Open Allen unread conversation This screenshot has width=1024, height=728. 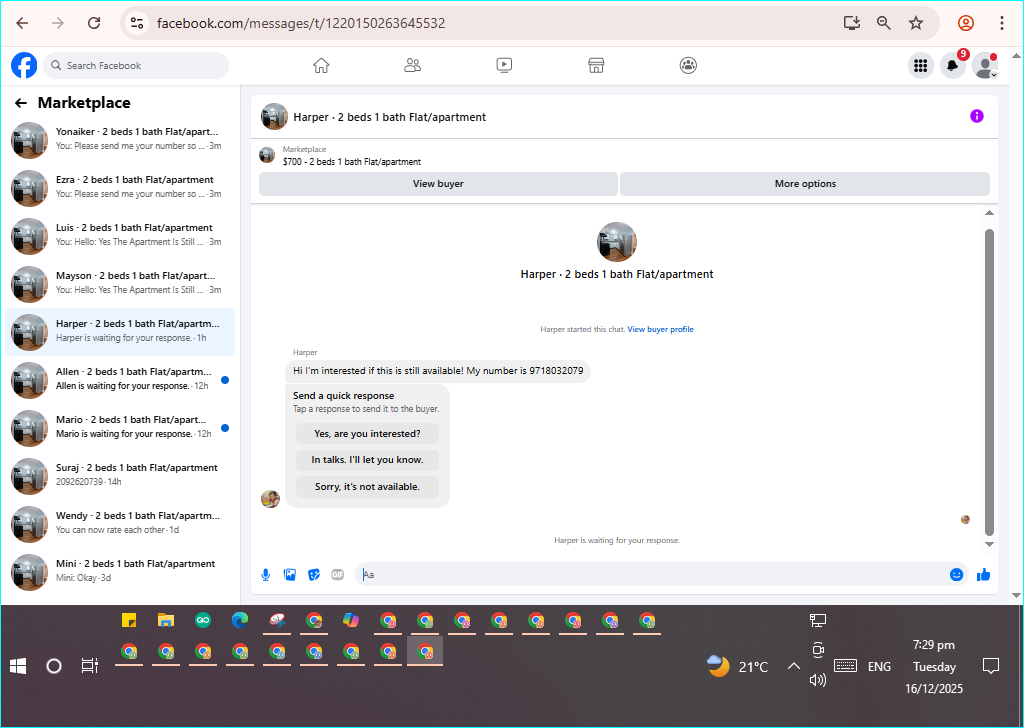(120, 380)
